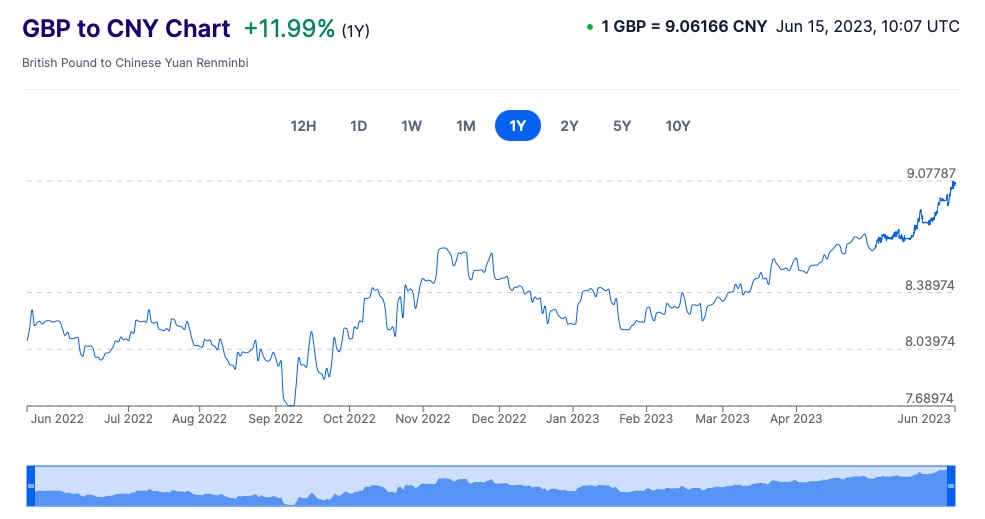Switch to the 2Y range
Viewport: 985px width, 519px height.
point(569,126)
